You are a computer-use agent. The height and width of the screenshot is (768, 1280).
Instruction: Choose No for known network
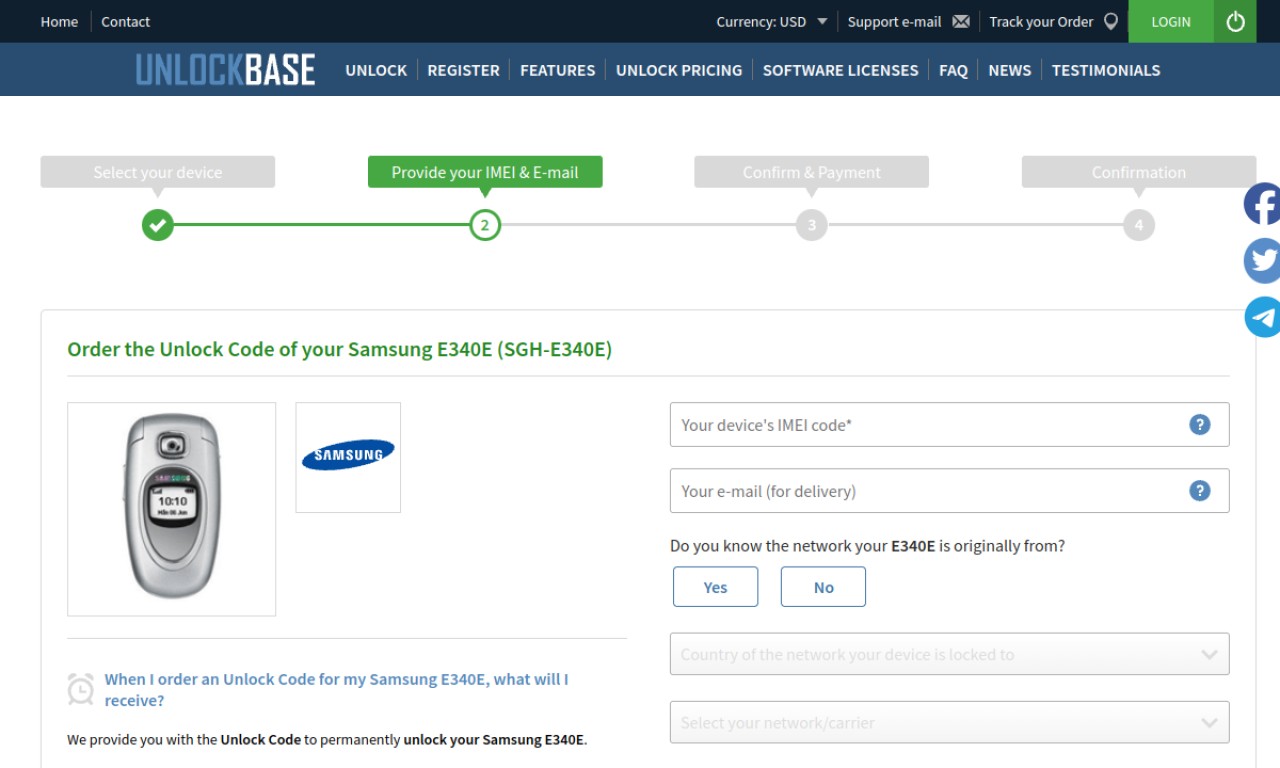(x=823, y=587)
